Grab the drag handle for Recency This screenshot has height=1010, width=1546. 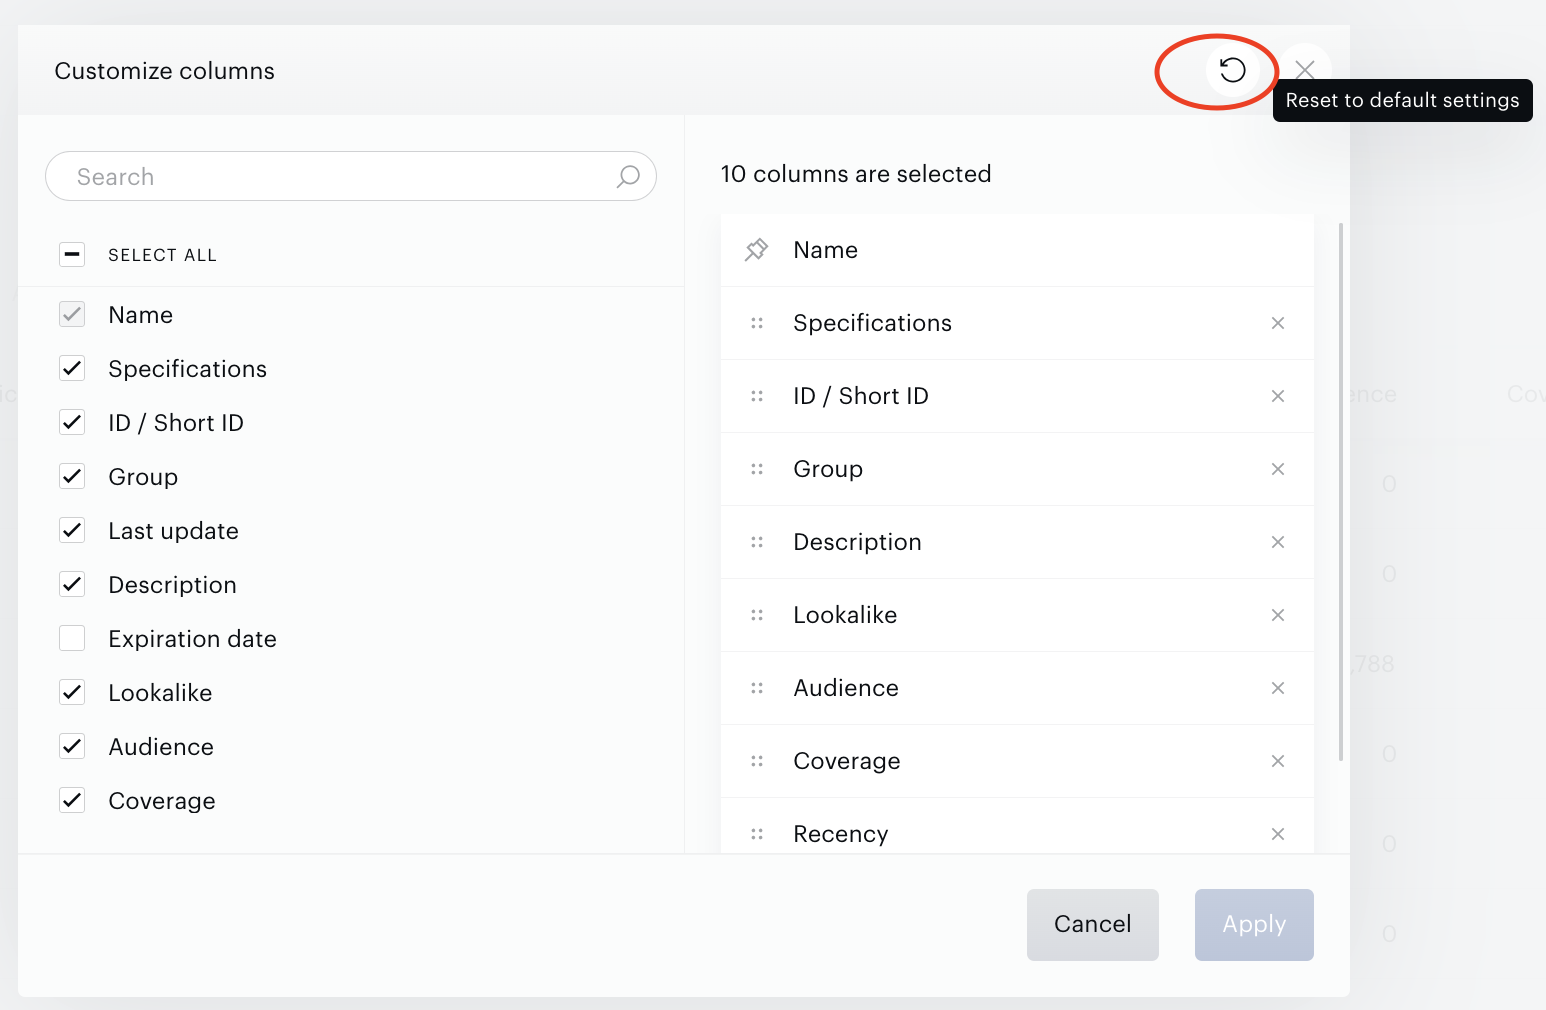[x=757, y=834]
